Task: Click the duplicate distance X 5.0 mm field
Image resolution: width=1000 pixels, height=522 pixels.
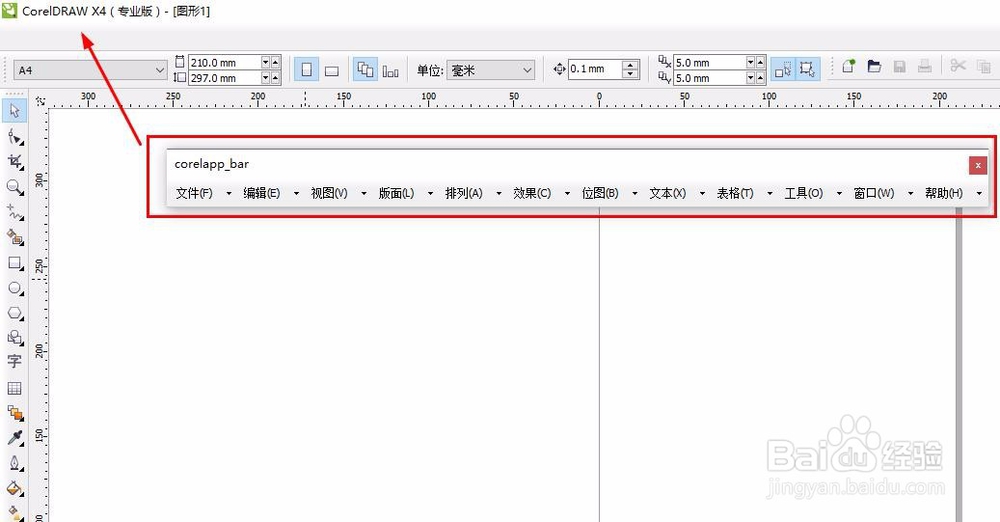Action: pos(710,63)
